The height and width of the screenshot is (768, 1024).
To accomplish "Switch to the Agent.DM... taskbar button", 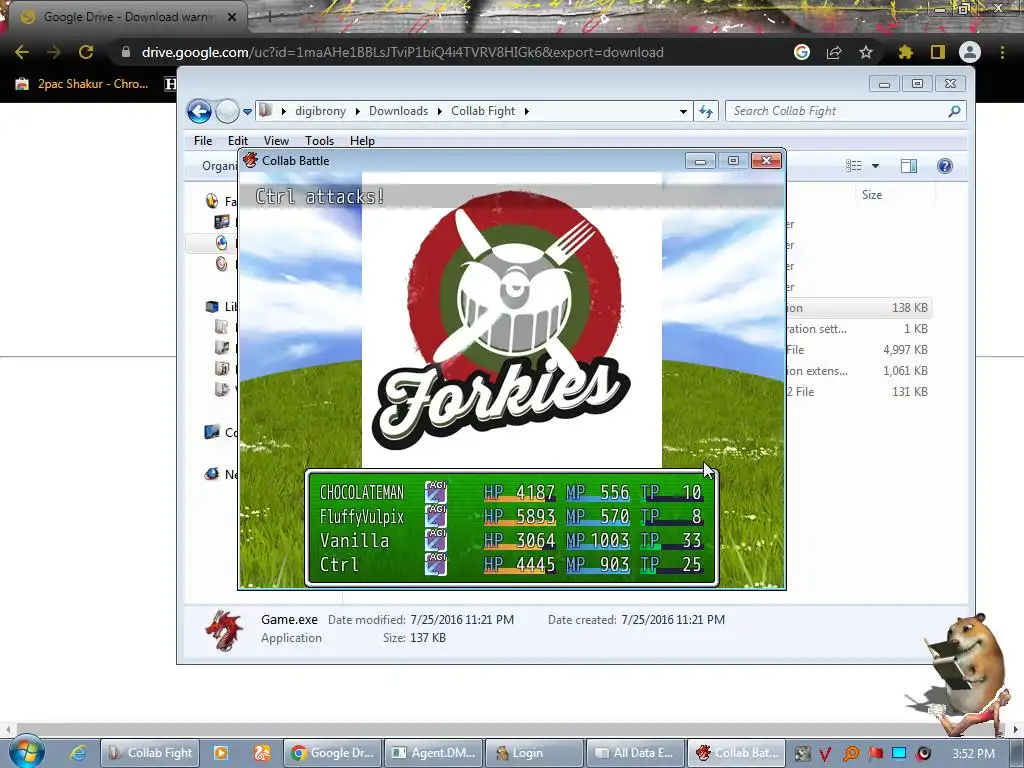I will point(434,753).
